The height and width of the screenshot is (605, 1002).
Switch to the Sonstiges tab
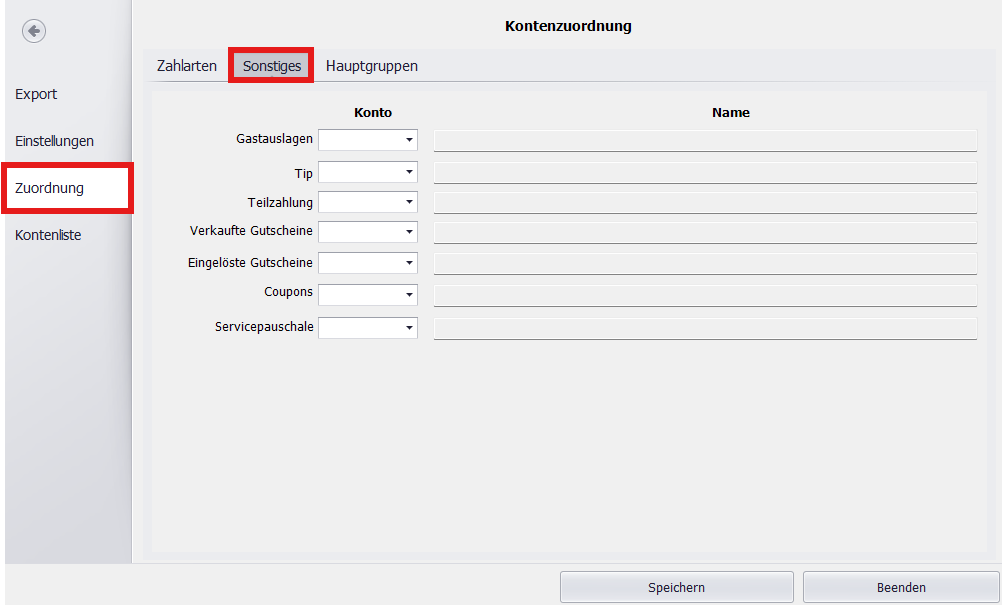270,65
